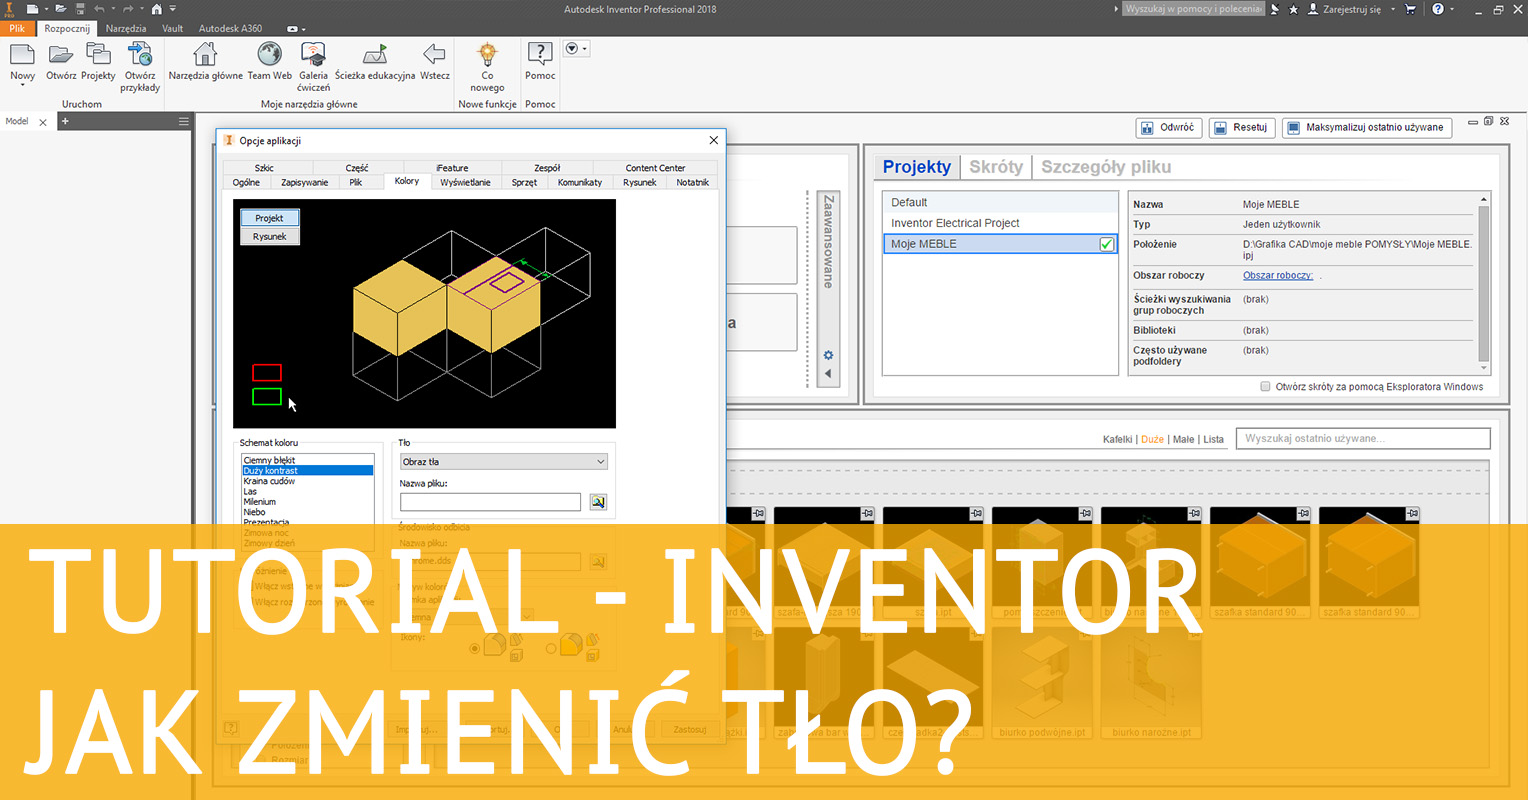Click the pin icon on first recent thumbnail
1528x800 pixels.
click(759, 514)
